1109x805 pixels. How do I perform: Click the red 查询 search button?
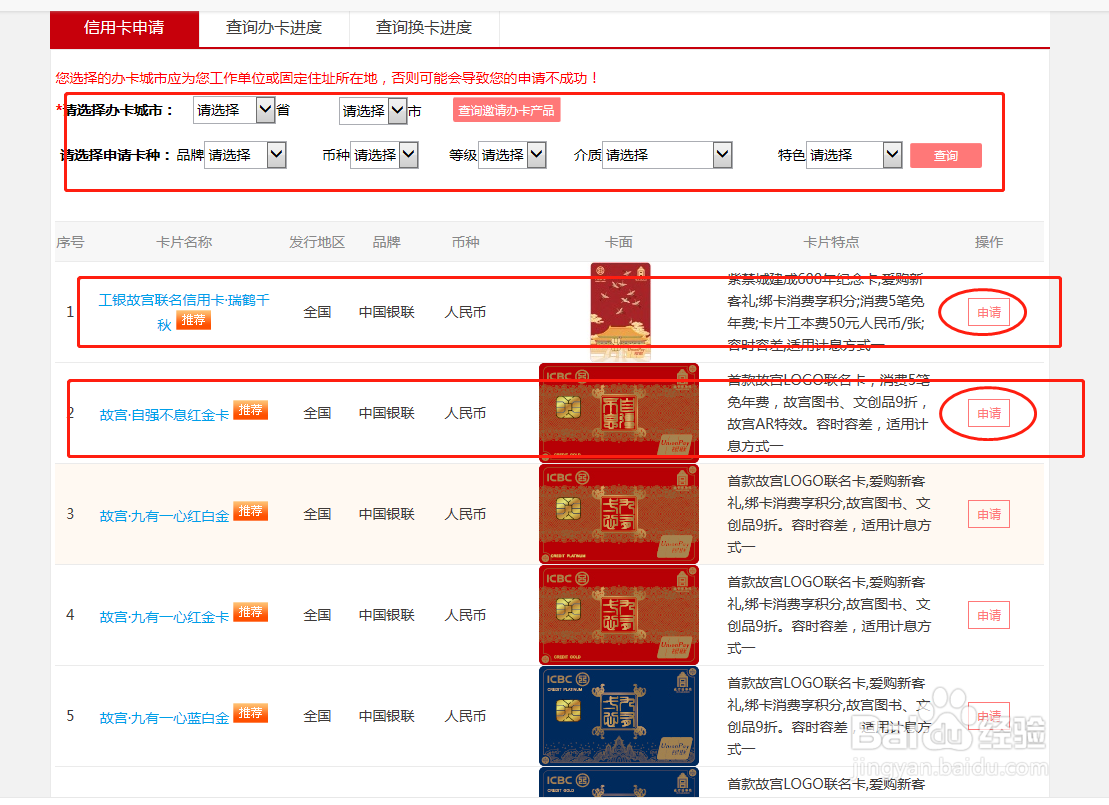click(945, 155)
